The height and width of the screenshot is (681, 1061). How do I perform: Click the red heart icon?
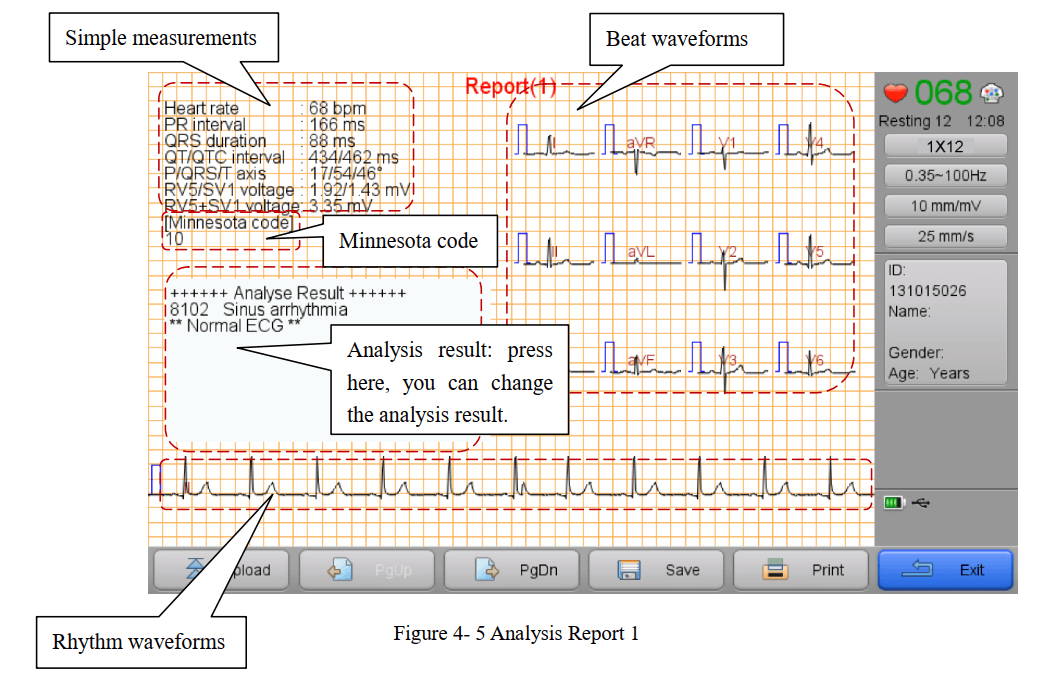click(x=895, y=93)
